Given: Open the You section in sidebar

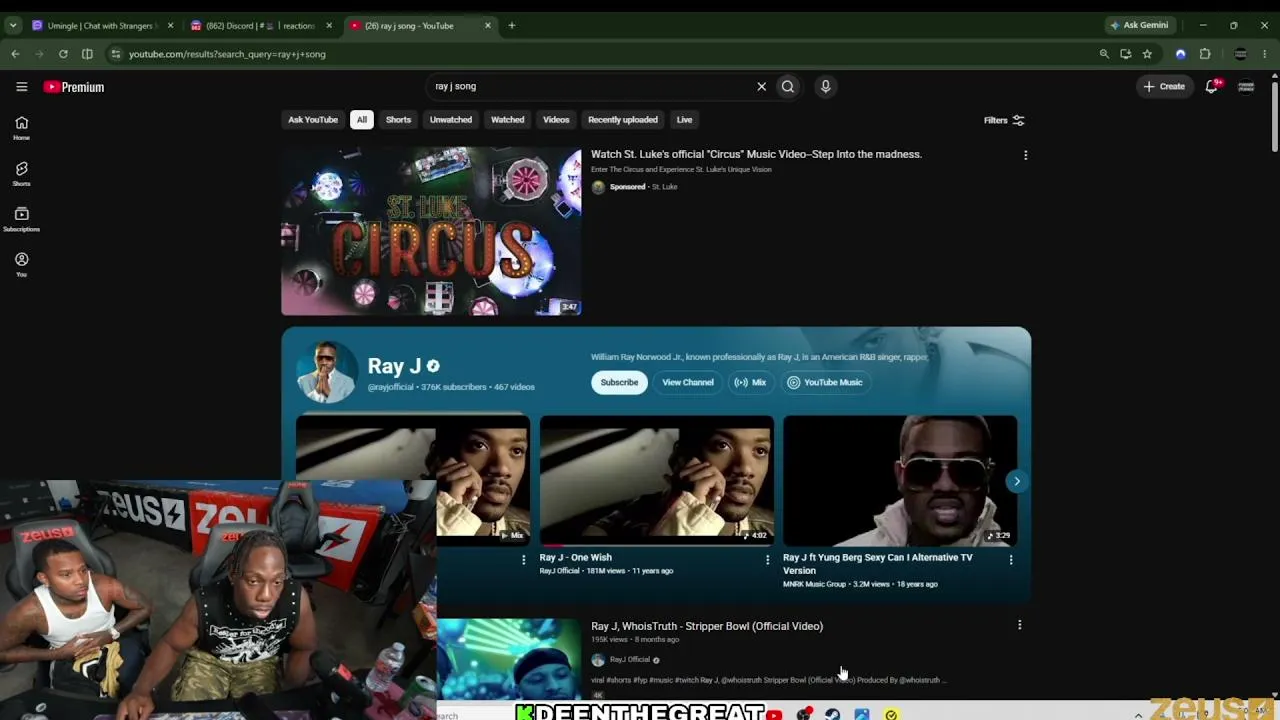Looking at the screenshot, I should point(21,264).
